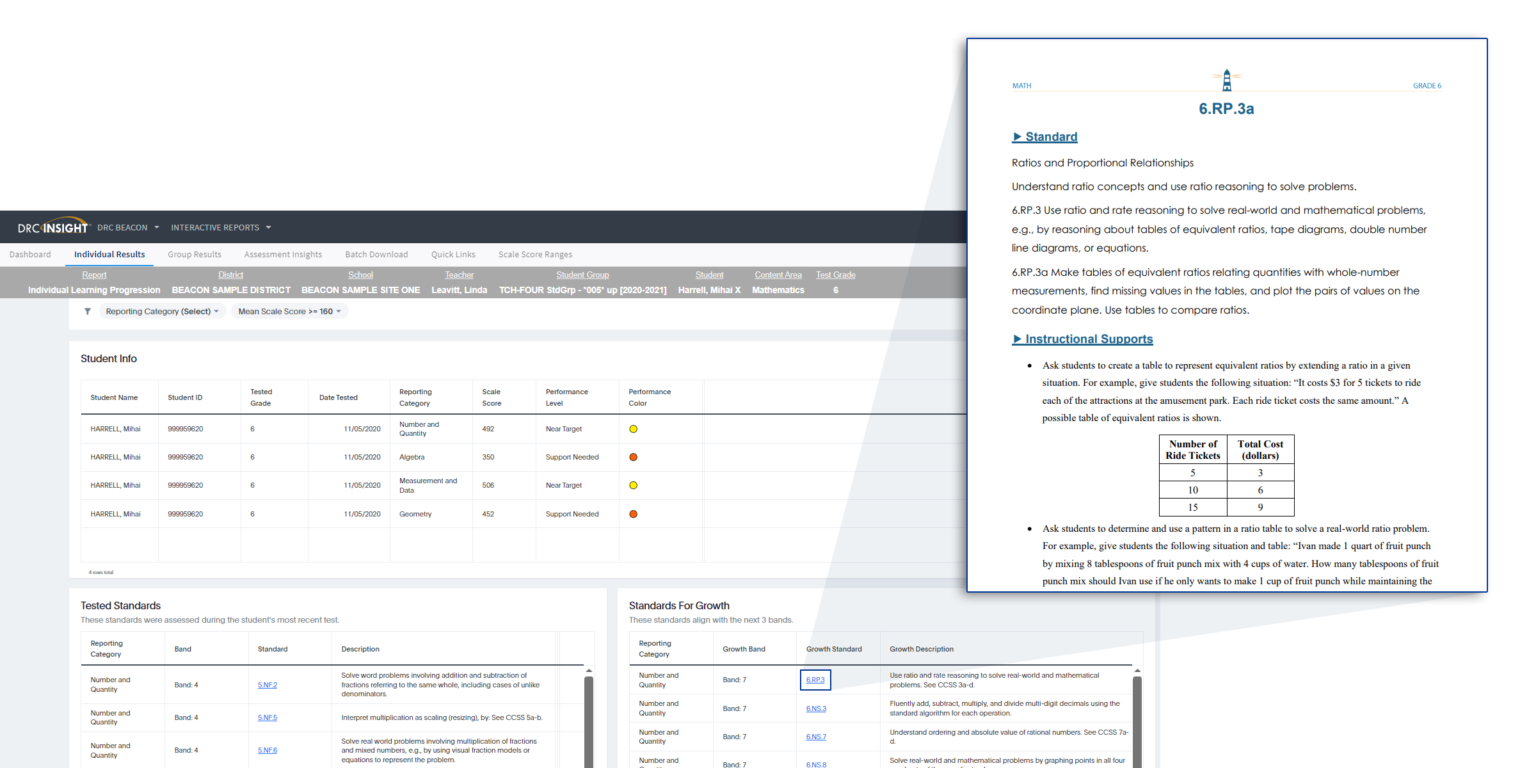Click the yellow dot for Measurement and Data
This screenshot has height=768, width=1536.
pyautogui.click(x=633, y=485)
